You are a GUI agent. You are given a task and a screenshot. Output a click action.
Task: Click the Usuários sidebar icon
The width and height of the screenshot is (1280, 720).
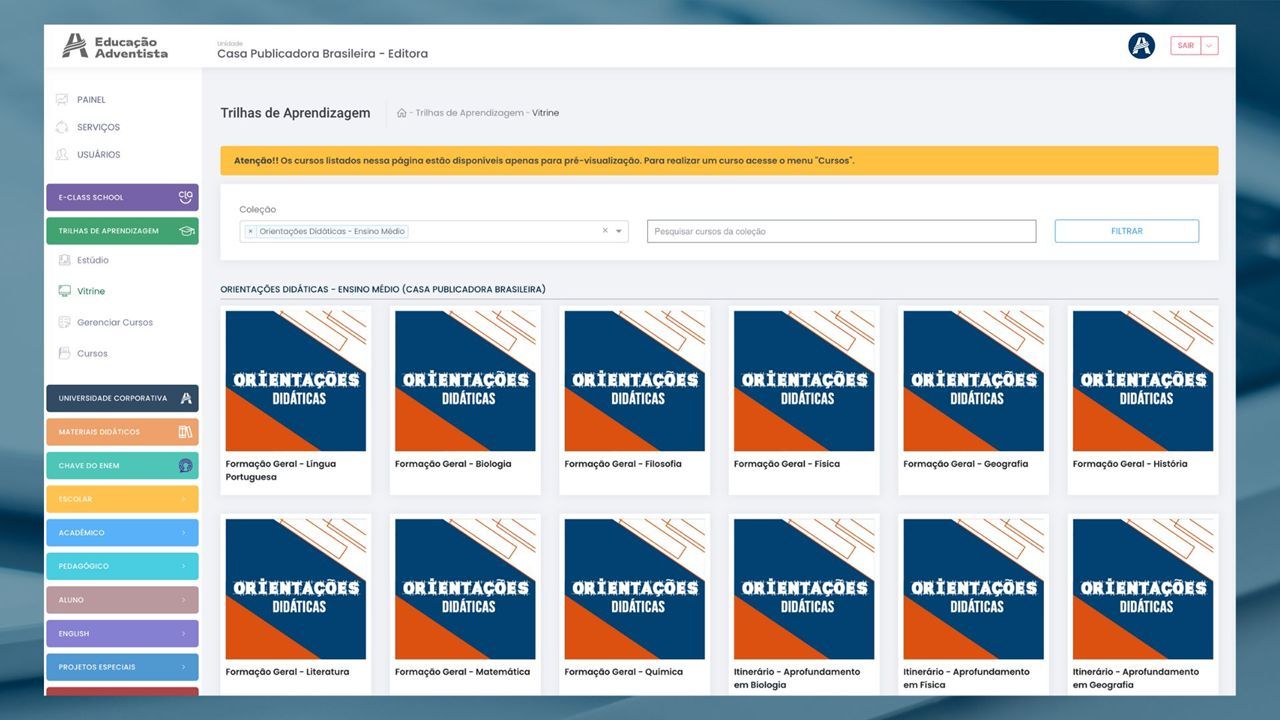tap(62, 155)
